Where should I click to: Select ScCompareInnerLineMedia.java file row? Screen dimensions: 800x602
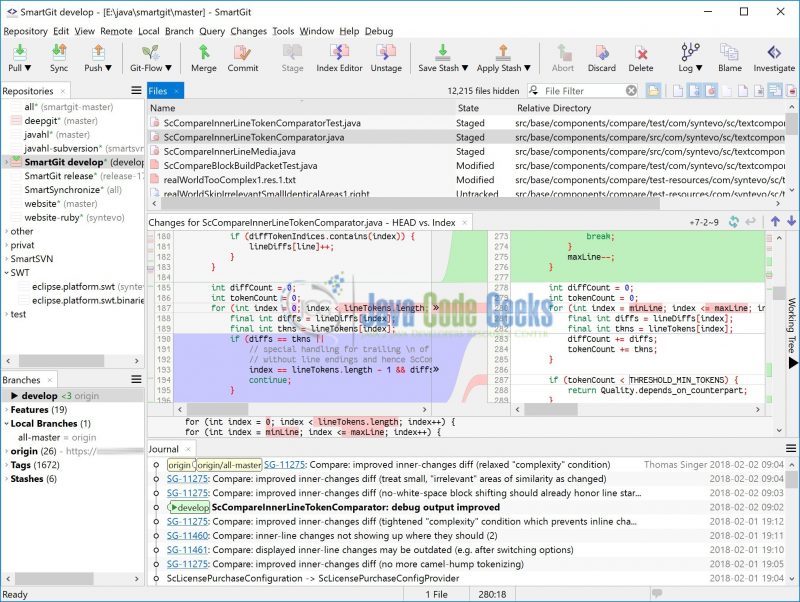point(467,152)
